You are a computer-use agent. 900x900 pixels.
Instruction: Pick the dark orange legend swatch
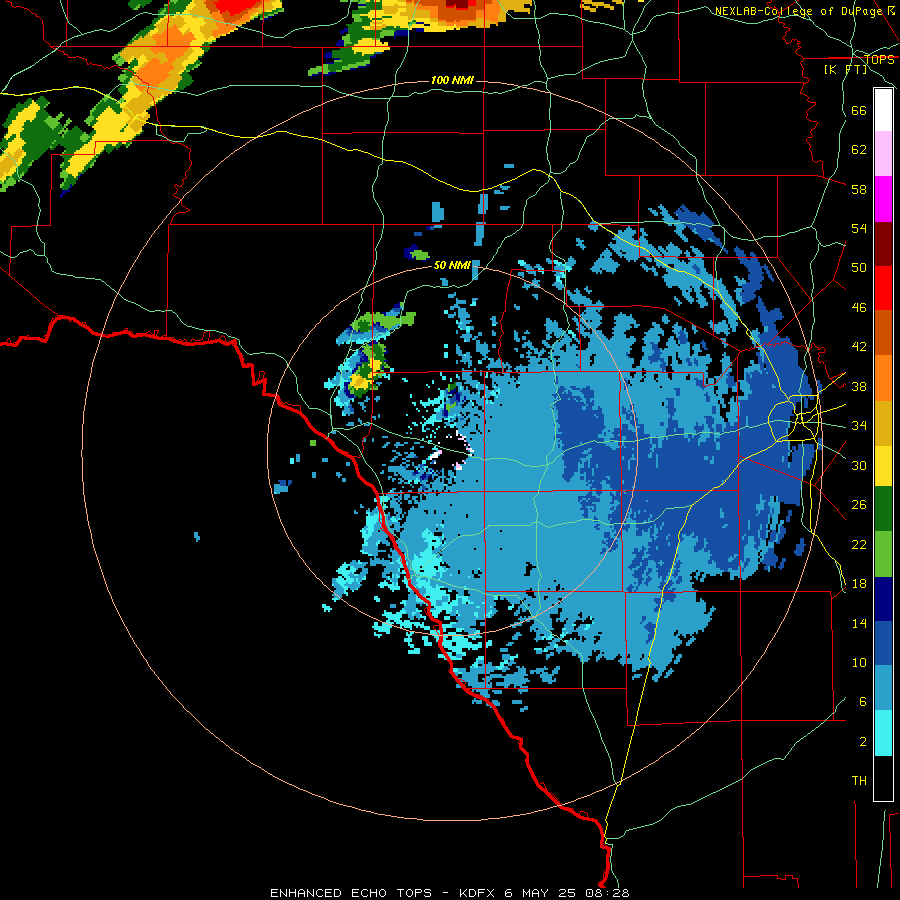[883, 332]
